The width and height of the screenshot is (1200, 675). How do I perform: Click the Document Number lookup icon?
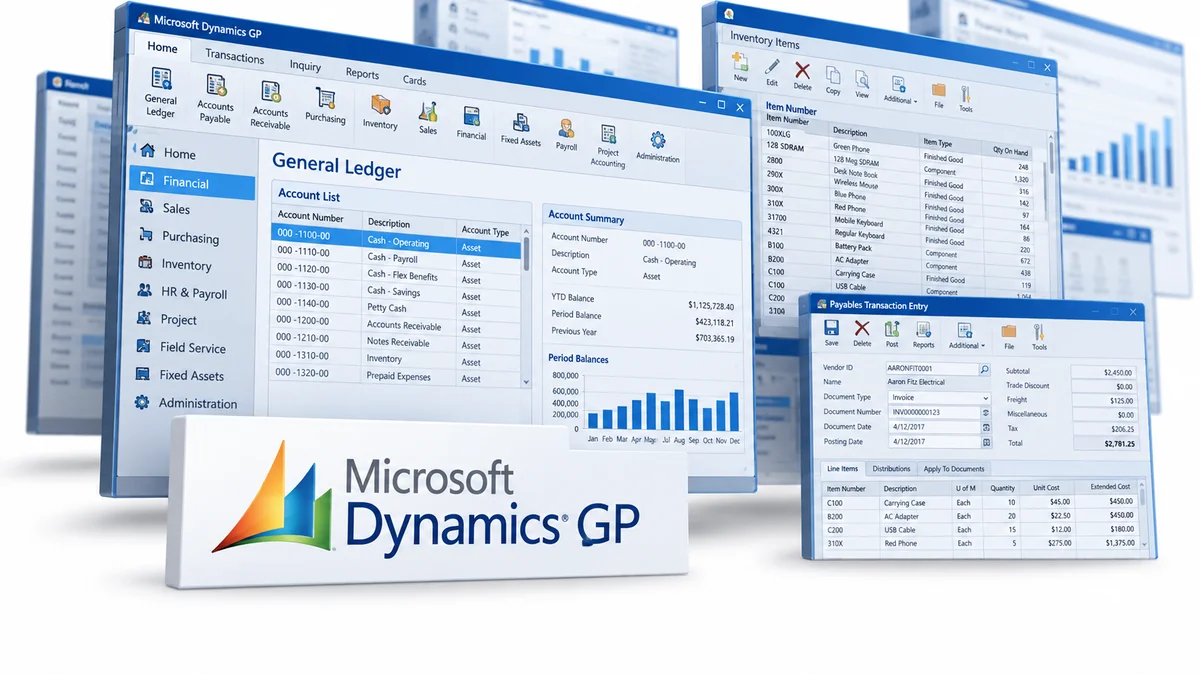tap(986, 412)
